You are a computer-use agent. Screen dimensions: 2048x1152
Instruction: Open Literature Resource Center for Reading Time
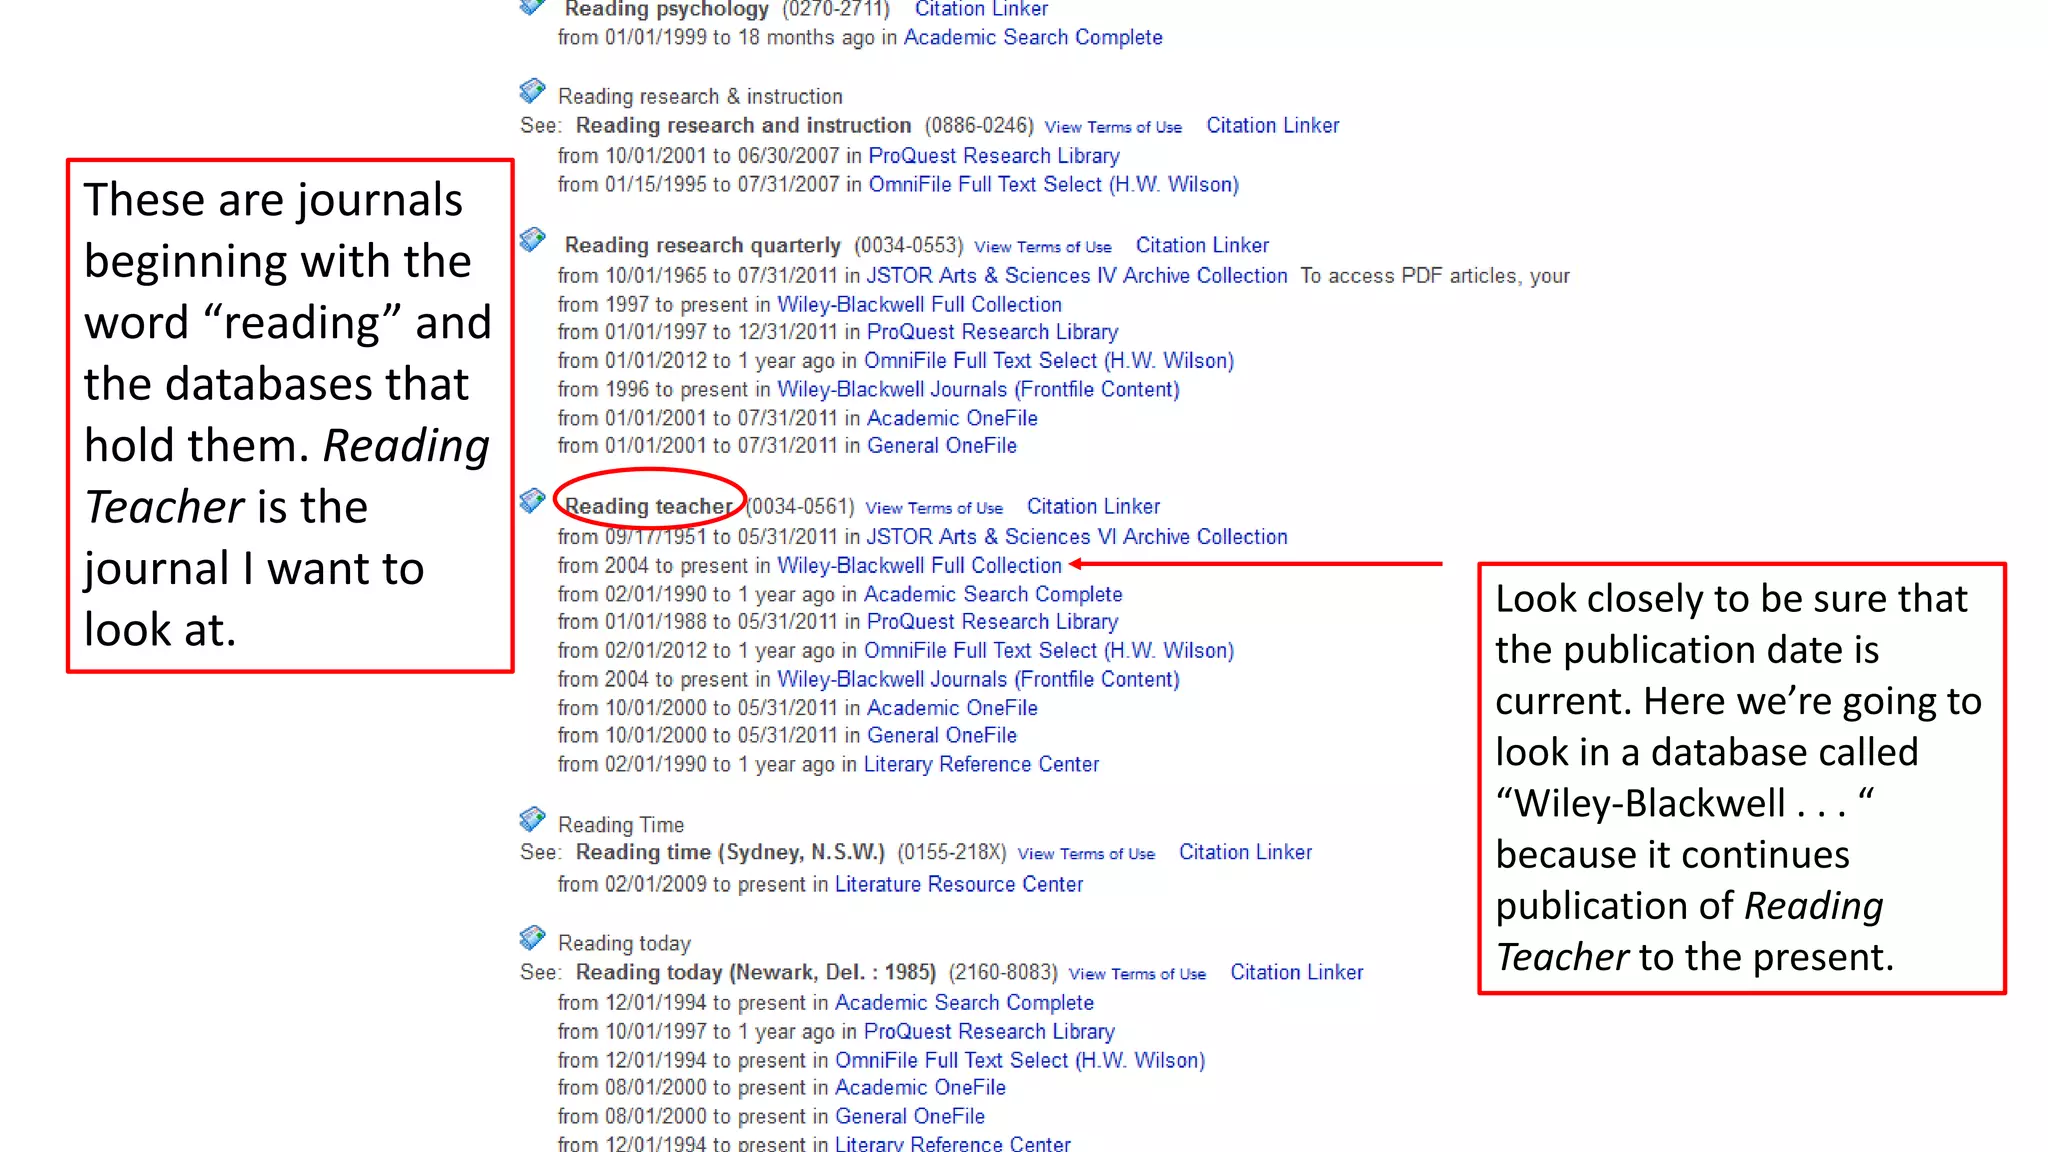pyautogui.click(x=958, y=885)
